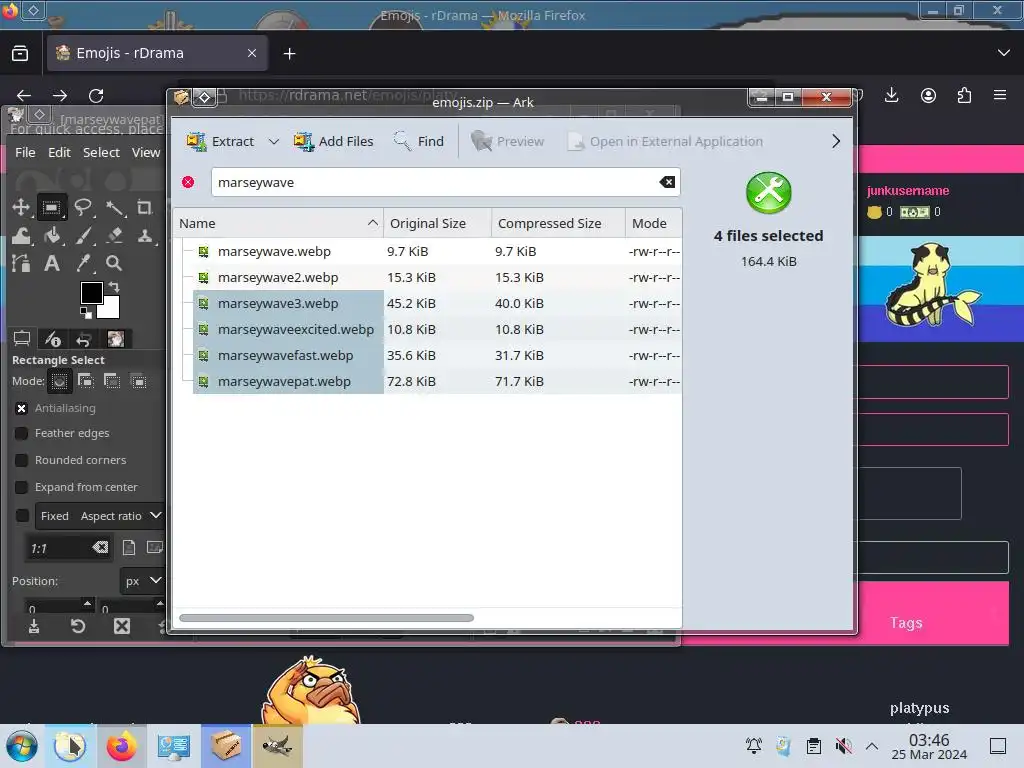1024x768 pixels.
Task: Enable Rounded corners option
Action: [22, 460]
